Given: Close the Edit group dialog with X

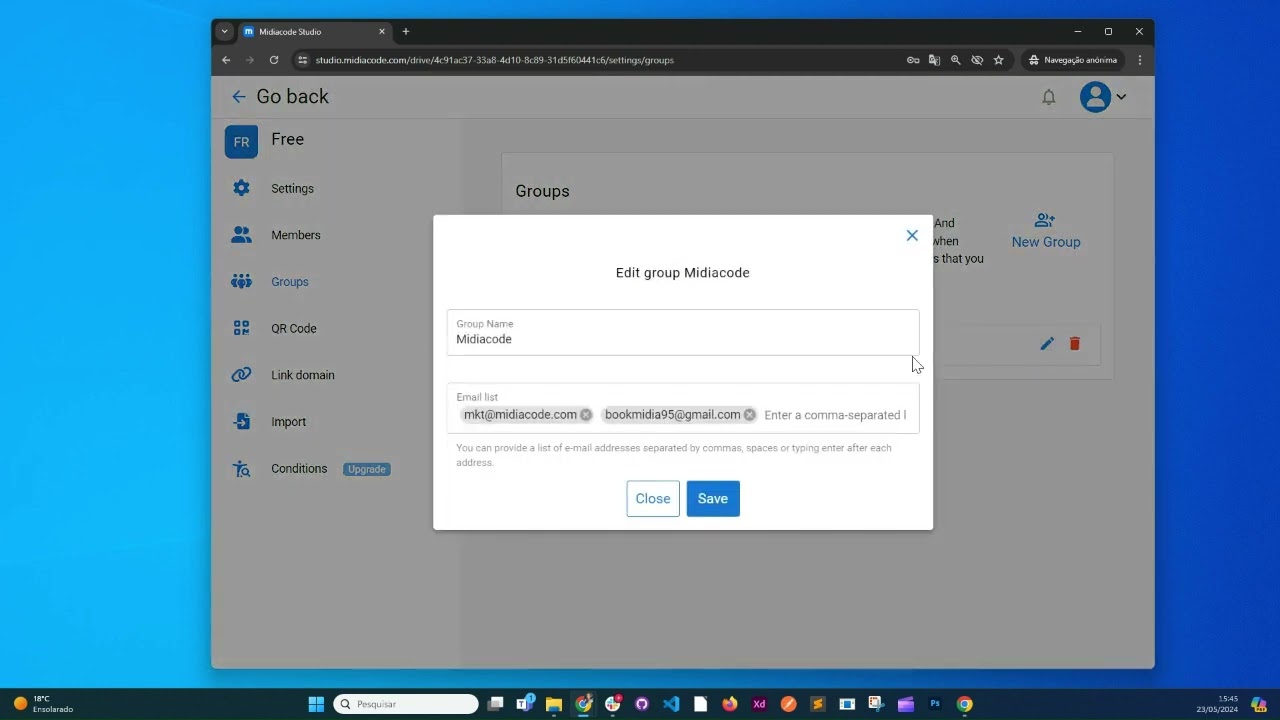Looking at the screenshot, I should coord(912,236).
